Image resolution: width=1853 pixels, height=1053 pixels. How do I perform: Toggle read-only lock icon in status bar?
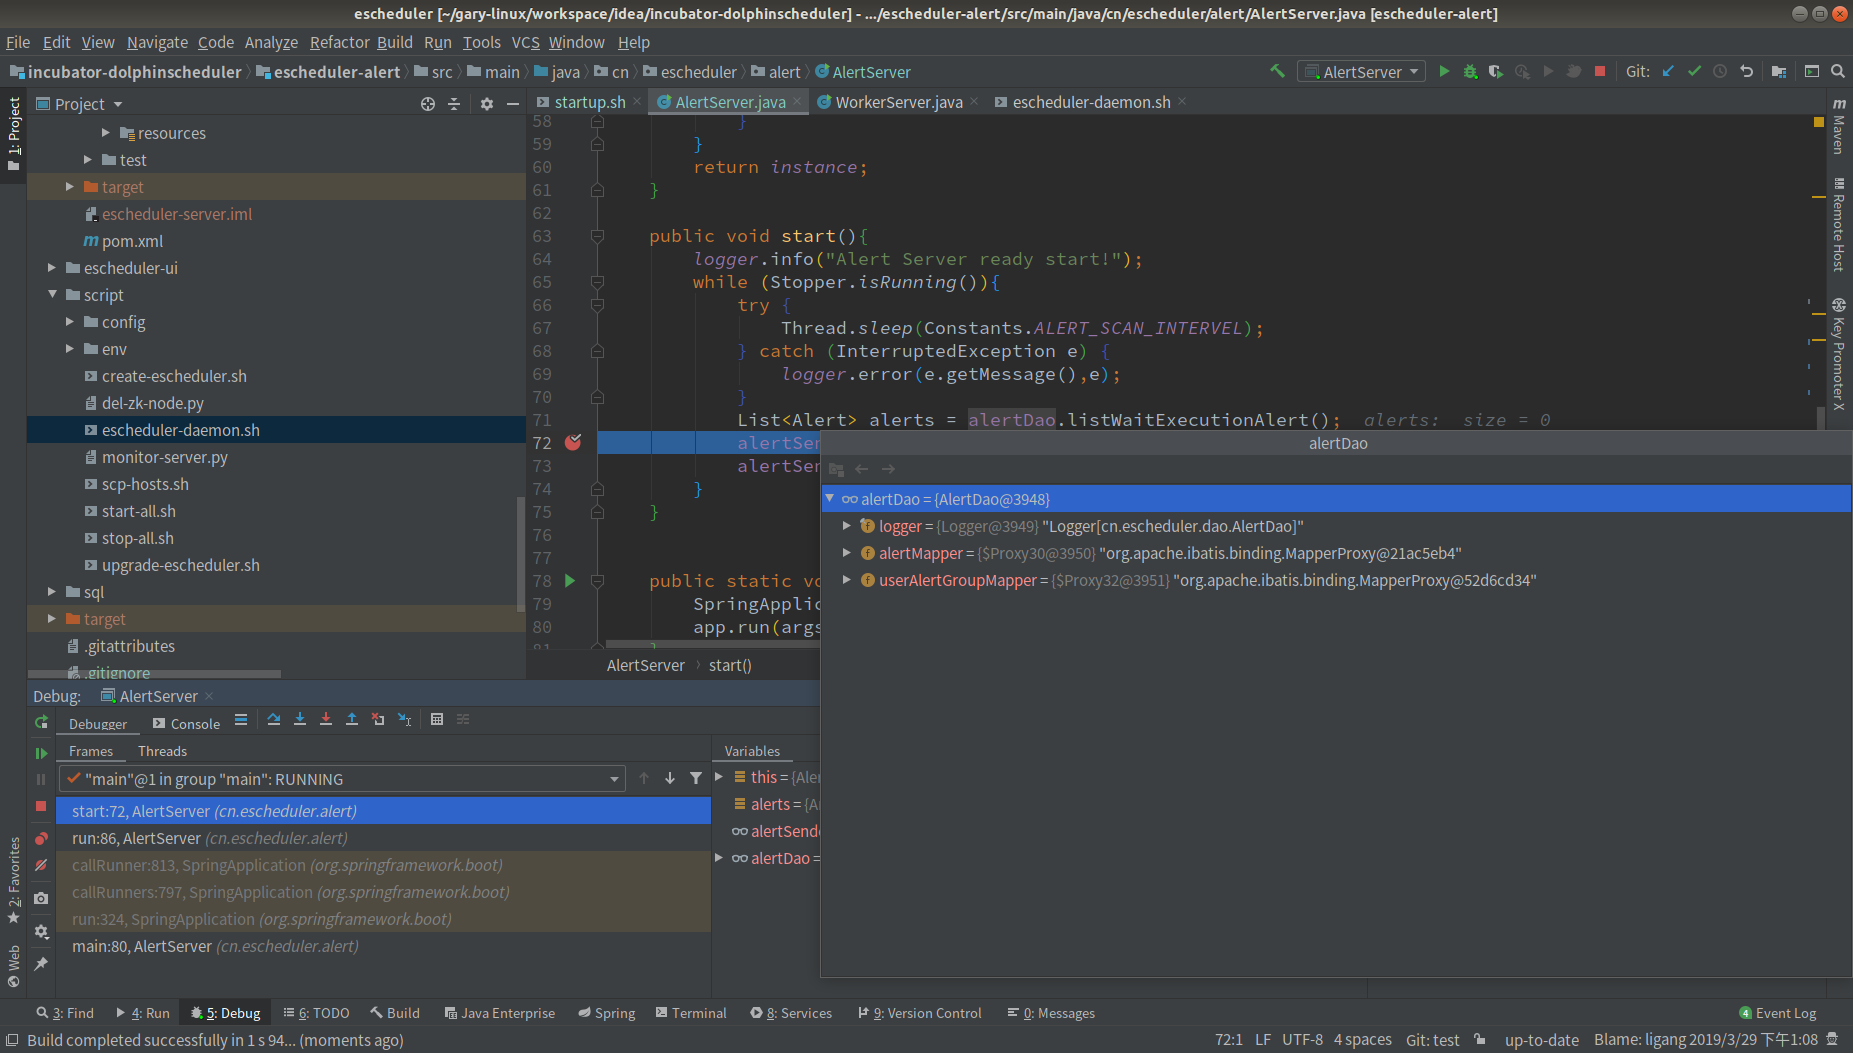coord(1481,1040)
